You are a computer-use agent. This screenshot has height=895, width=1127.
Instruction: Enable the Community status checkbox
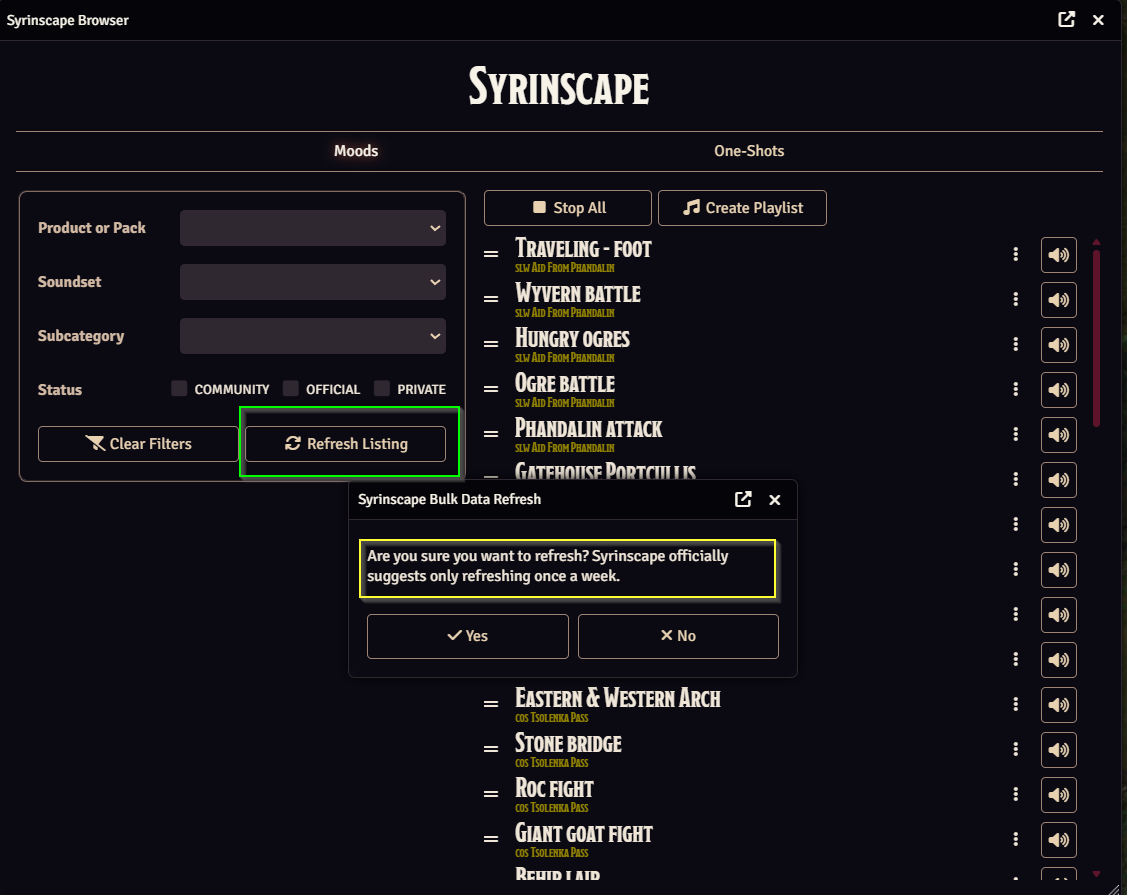(179, 389)
